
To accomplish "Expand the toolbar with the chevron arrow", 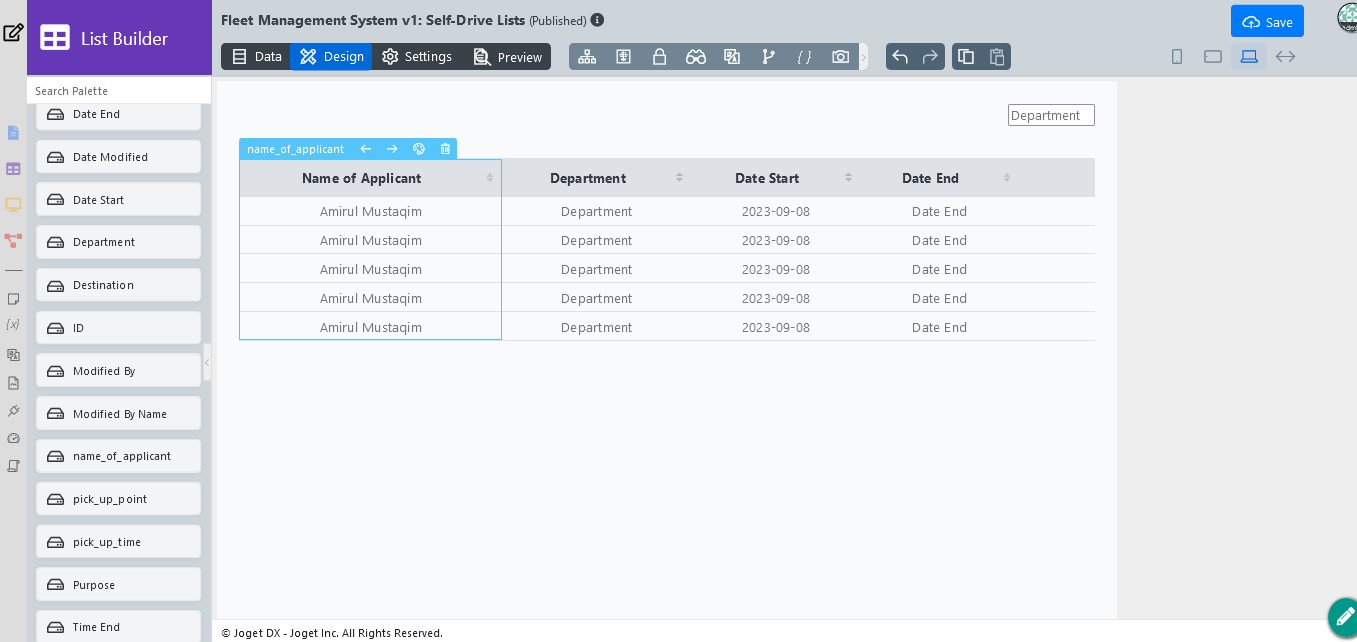I will tap(864, 57).
